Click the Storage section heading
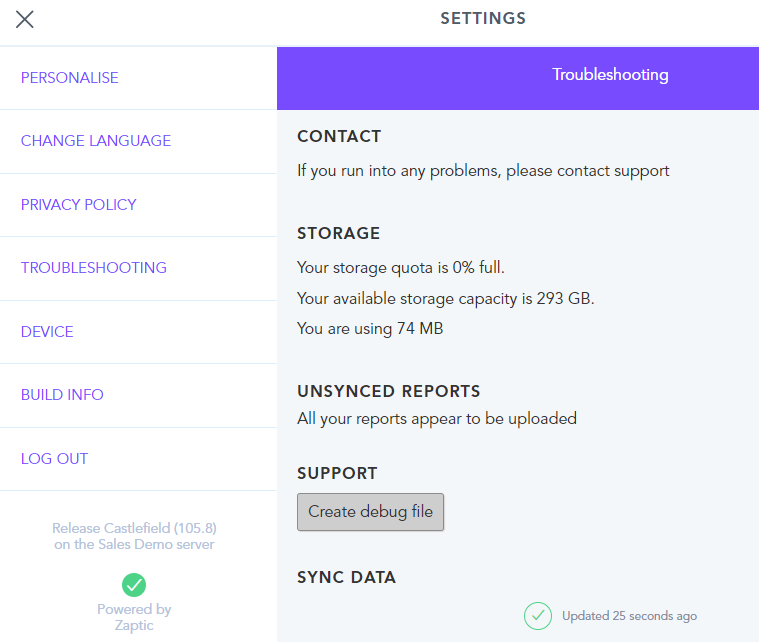 coord(338,233)
